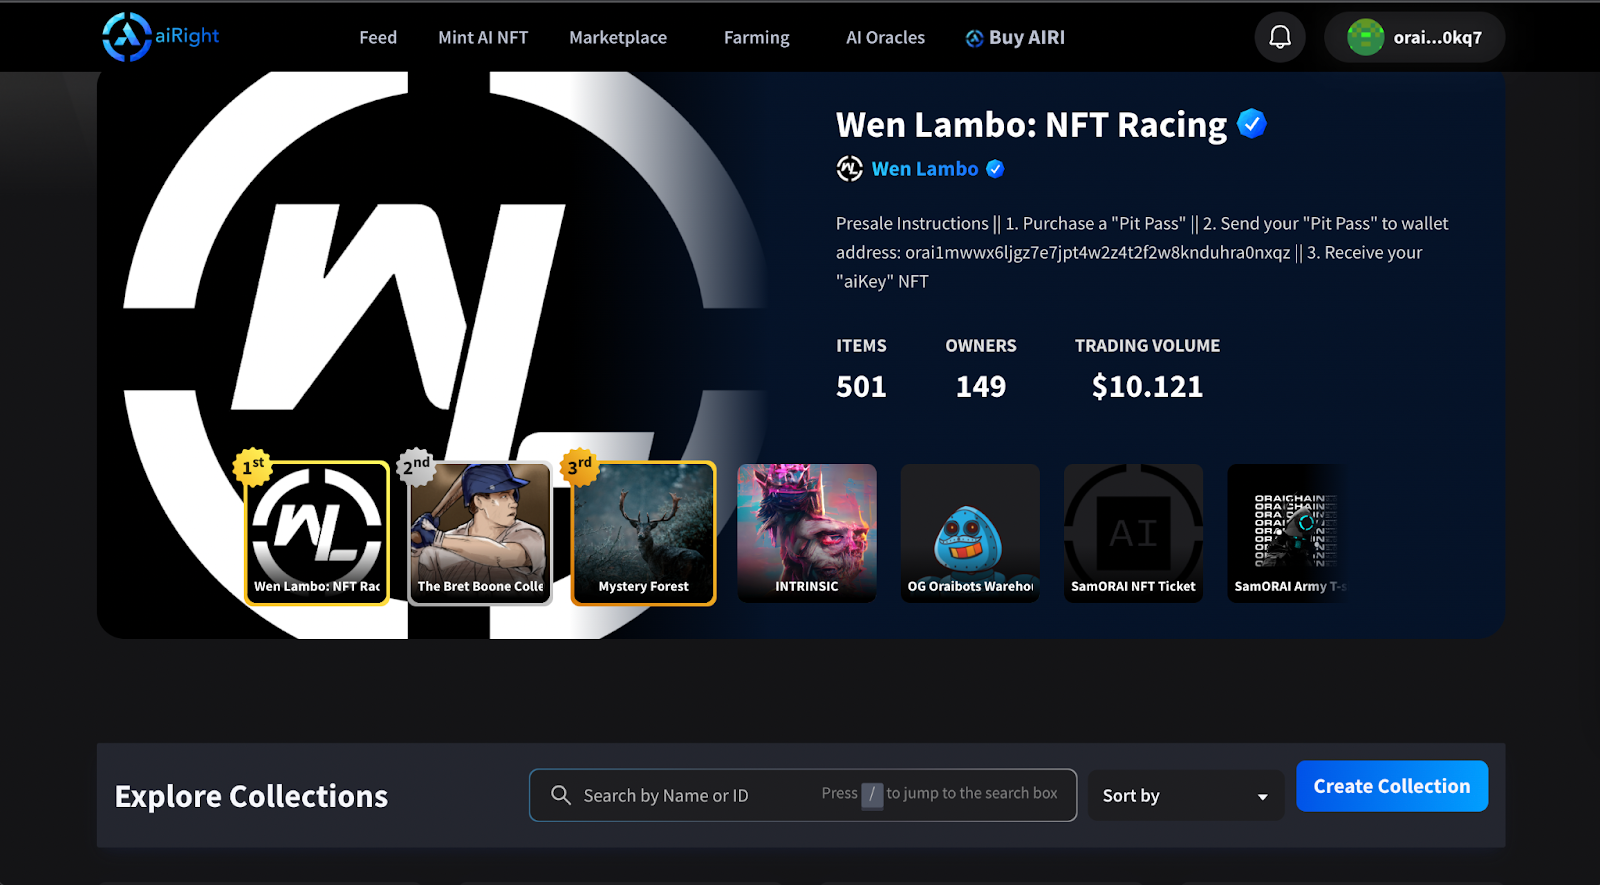Click the TRADING VOLUME label
Image resolution: width=1600 pixels, height=885 pixels.
tap(1147, 345)
